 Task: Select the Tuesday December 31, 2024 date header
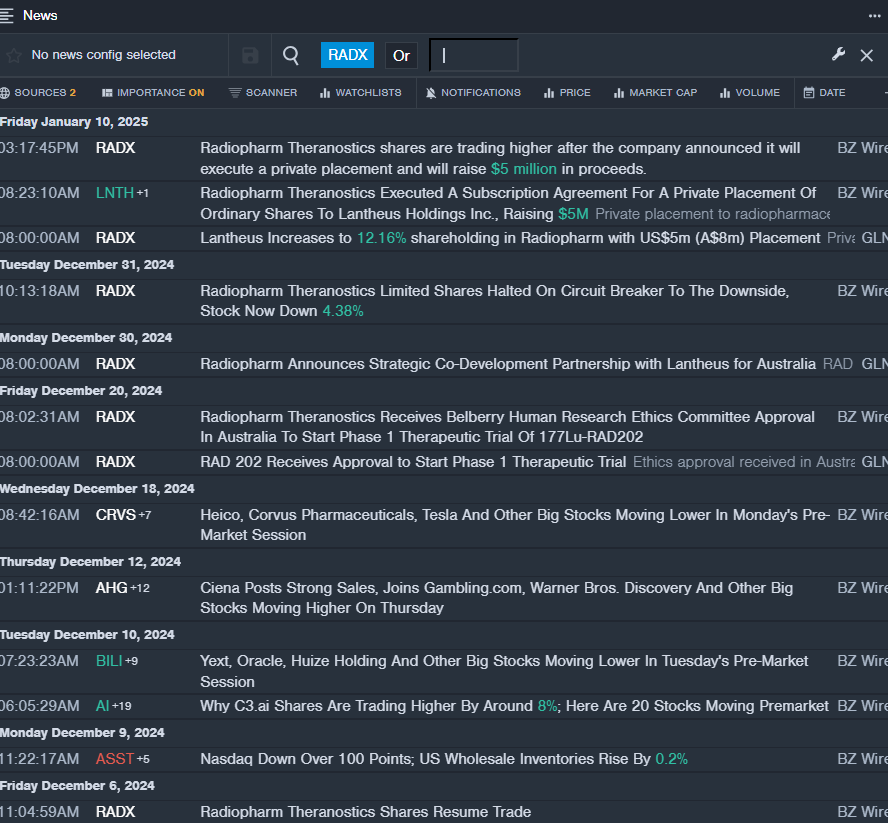coord(87,265)
